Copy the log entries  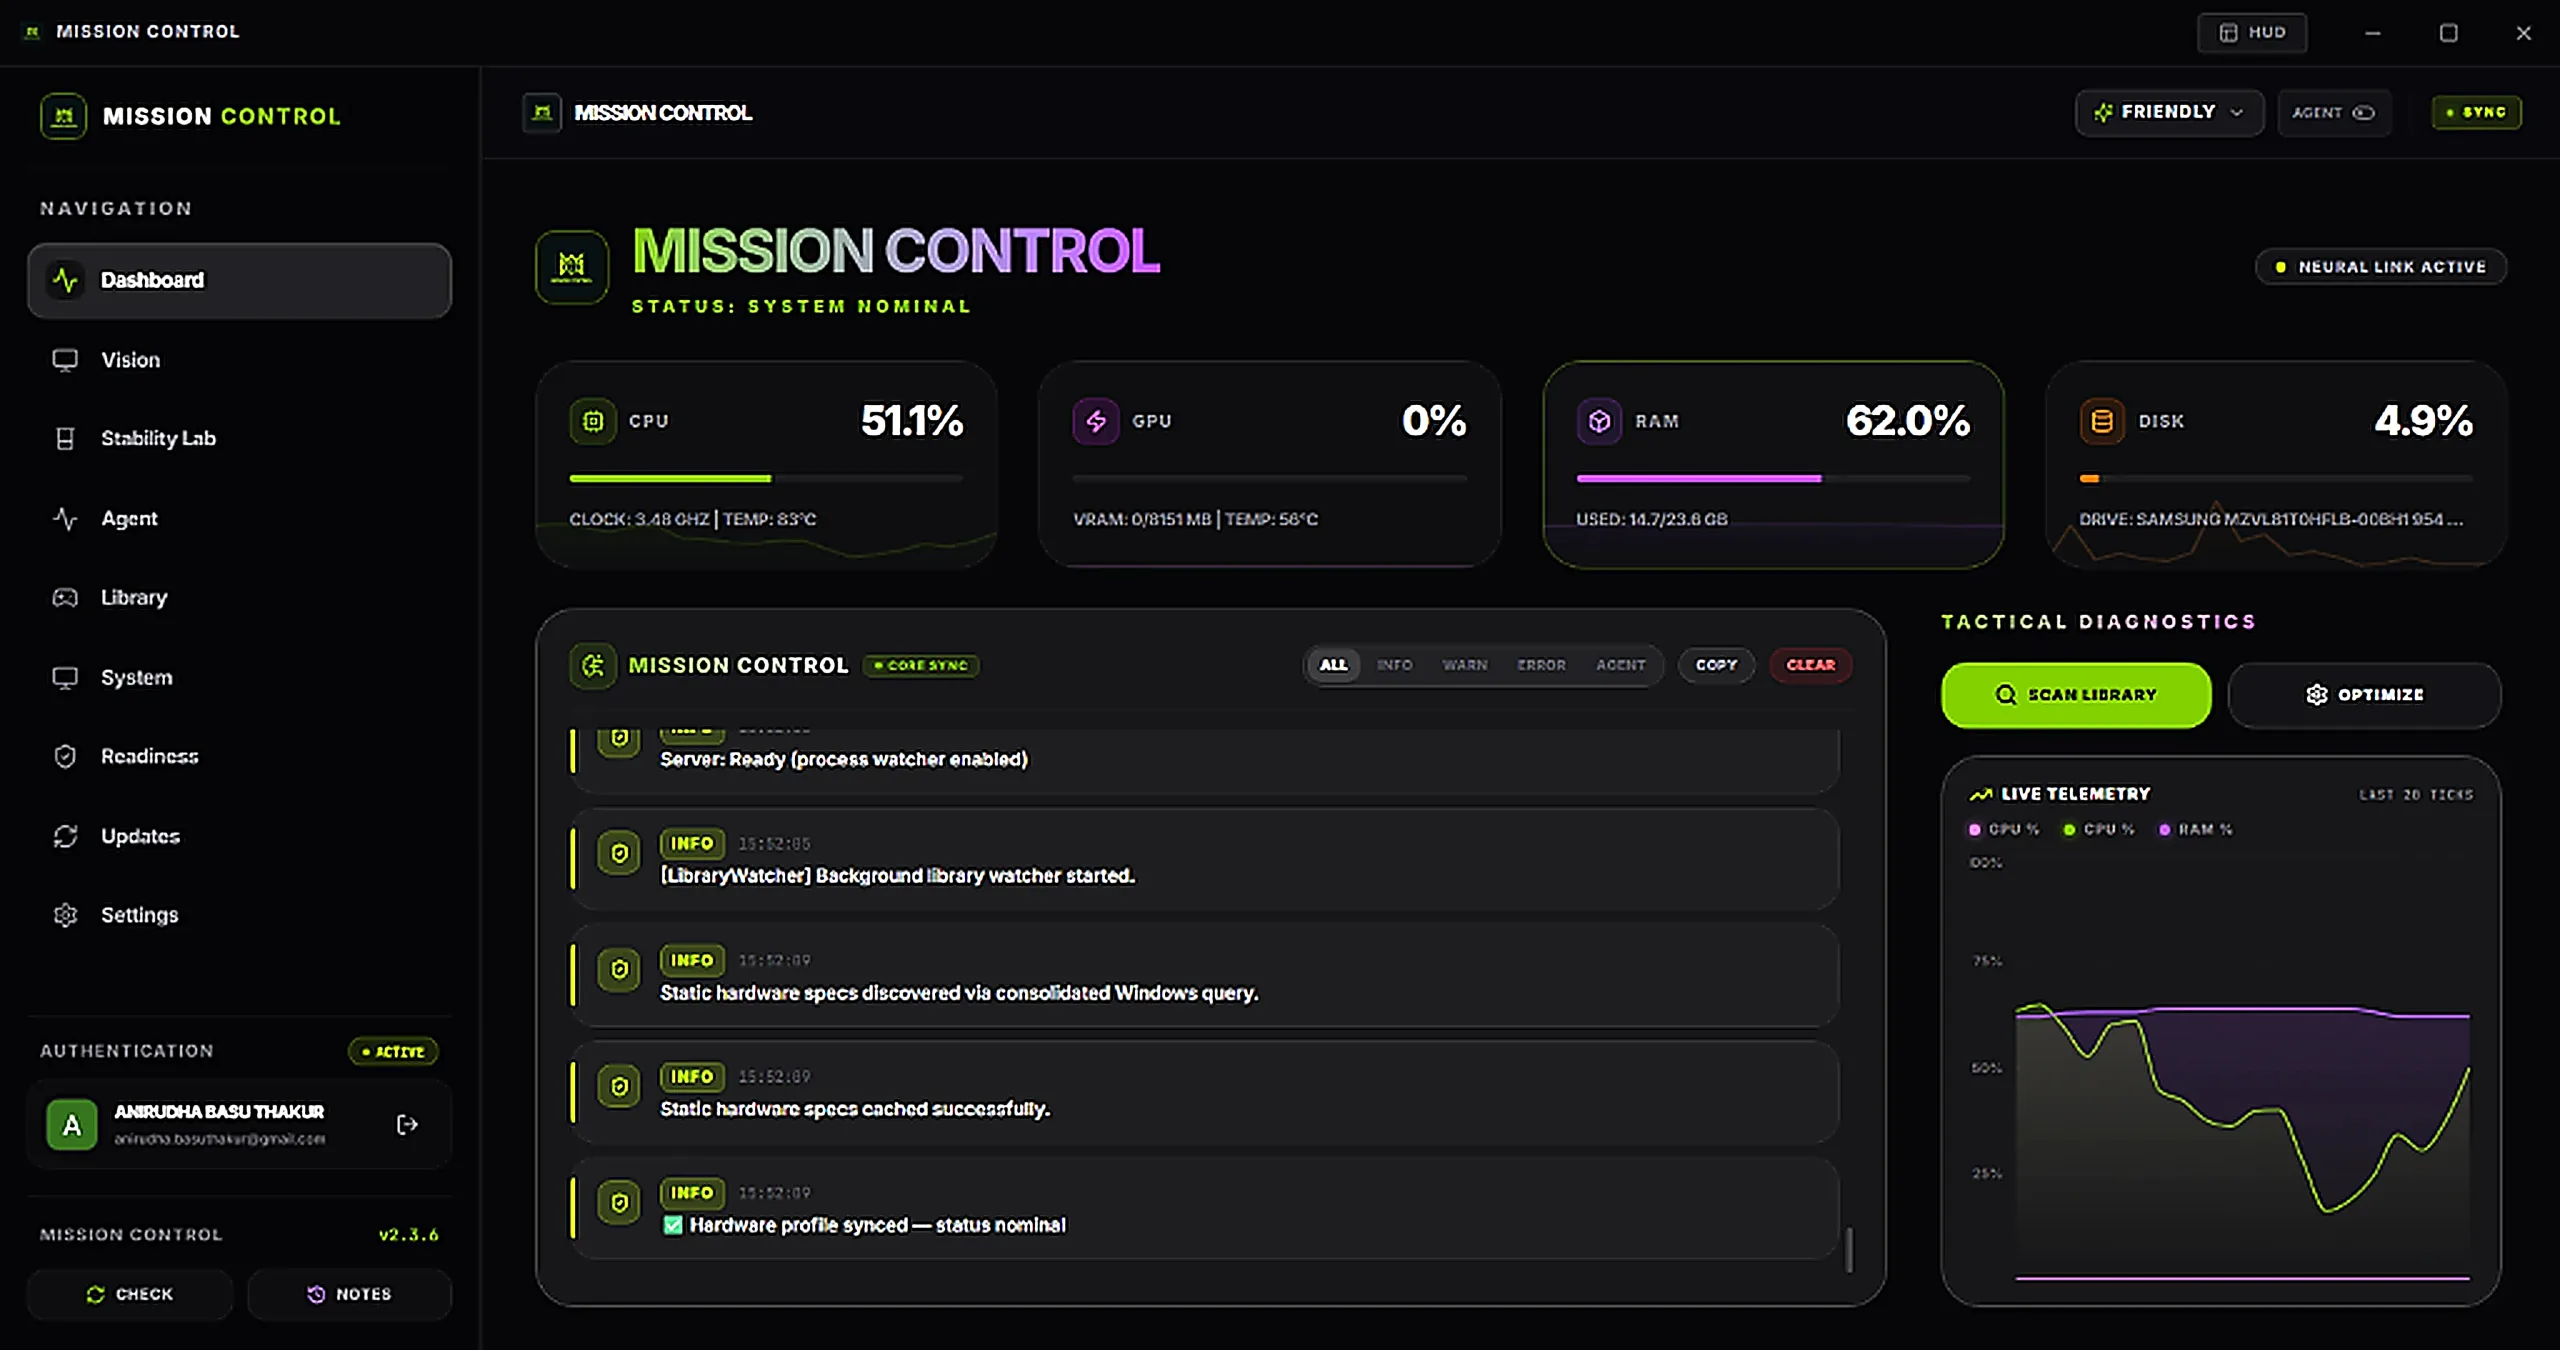coord(1716,665)
